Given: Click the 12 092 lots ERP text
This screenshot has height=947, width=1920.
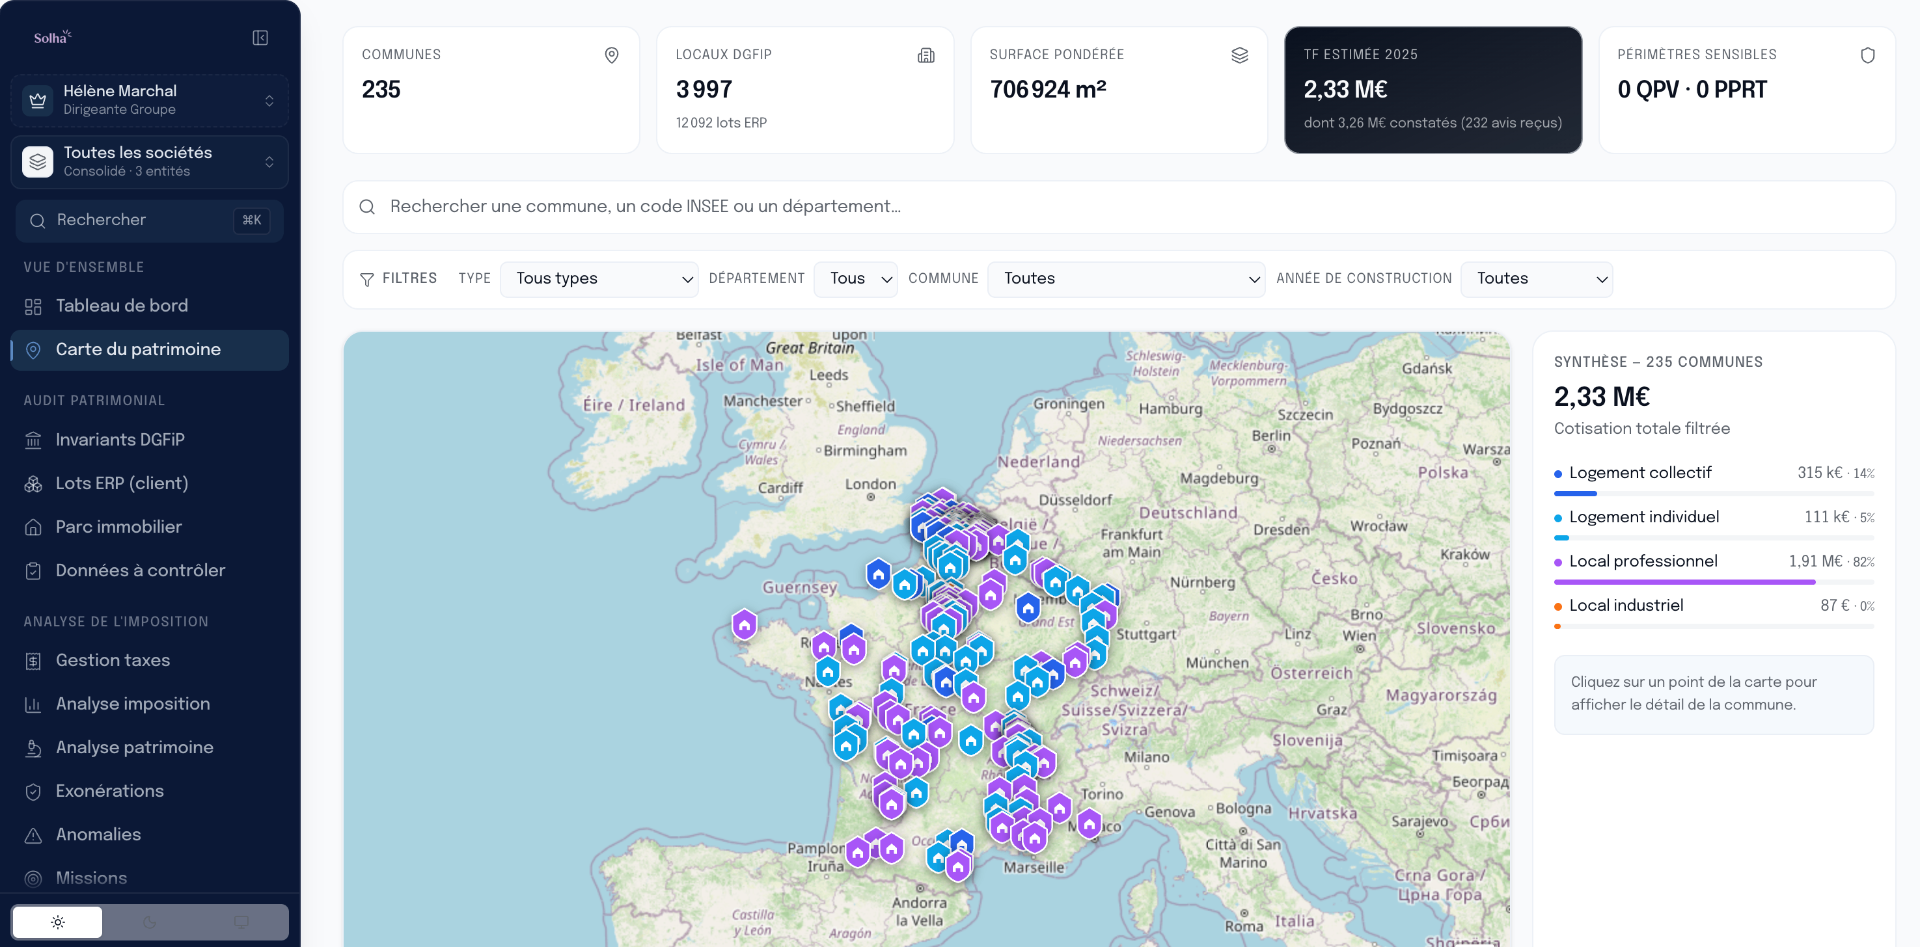Looking at the screenshot, I should point(721,123).
